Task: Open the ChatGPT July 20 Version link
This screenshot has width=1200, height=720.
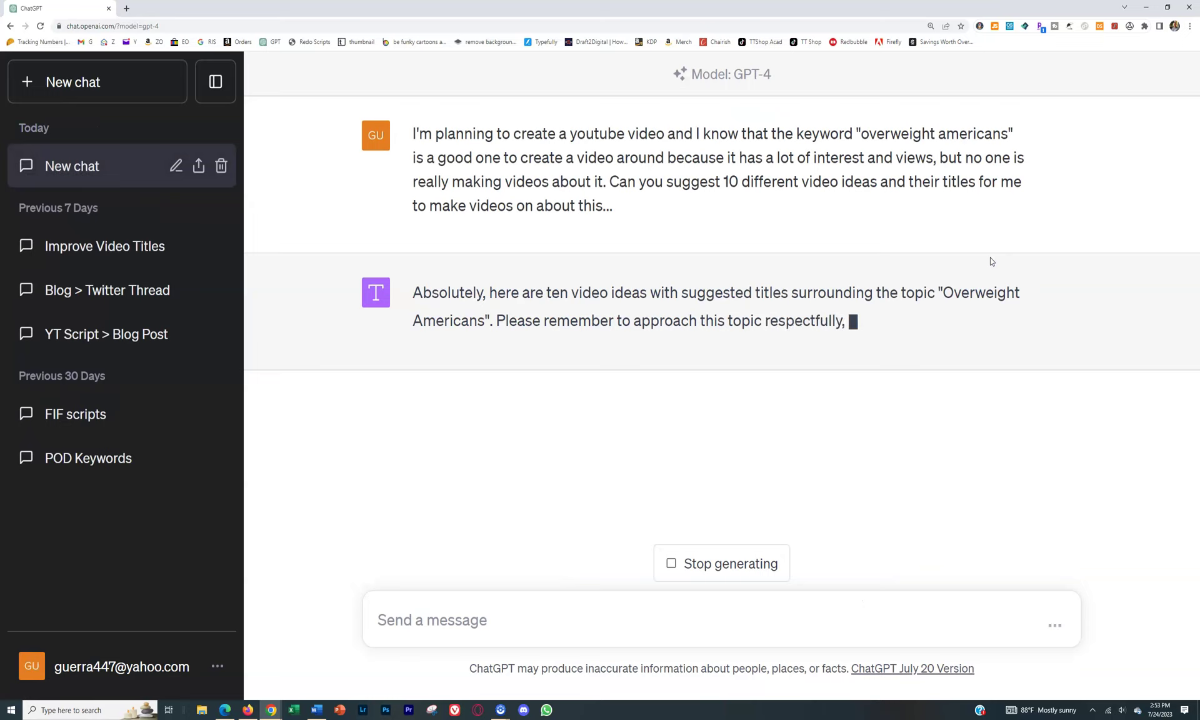Action: [x=912, y=669]
